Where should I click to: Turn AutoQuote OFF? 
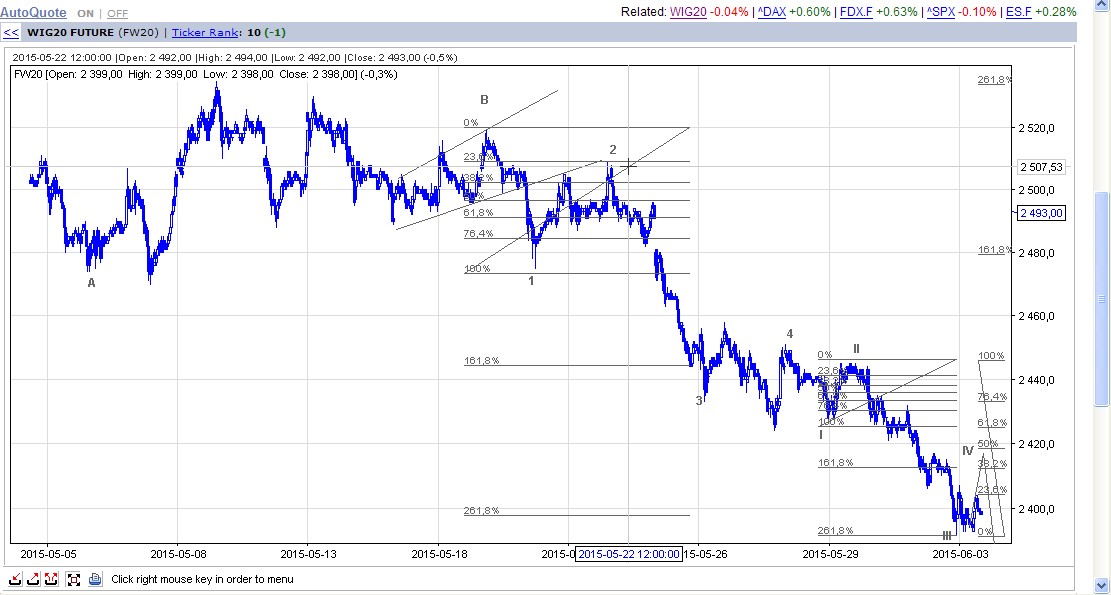click(x=118, y=13)
